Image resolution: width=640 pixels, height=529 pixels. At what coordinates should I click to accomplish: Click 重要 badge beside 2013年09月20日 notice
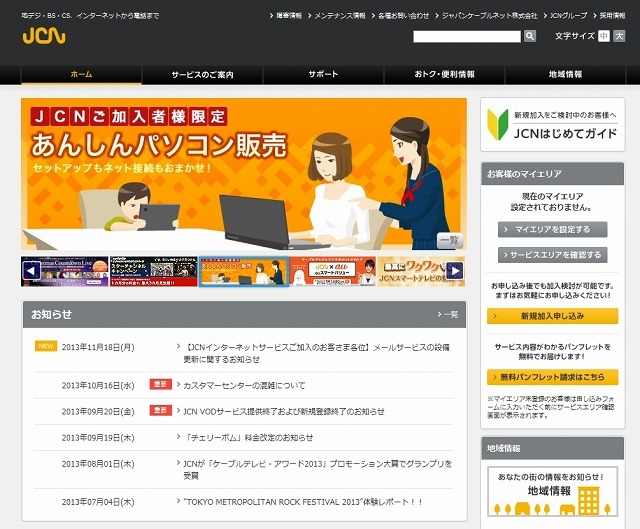click(x=161, y=410)
